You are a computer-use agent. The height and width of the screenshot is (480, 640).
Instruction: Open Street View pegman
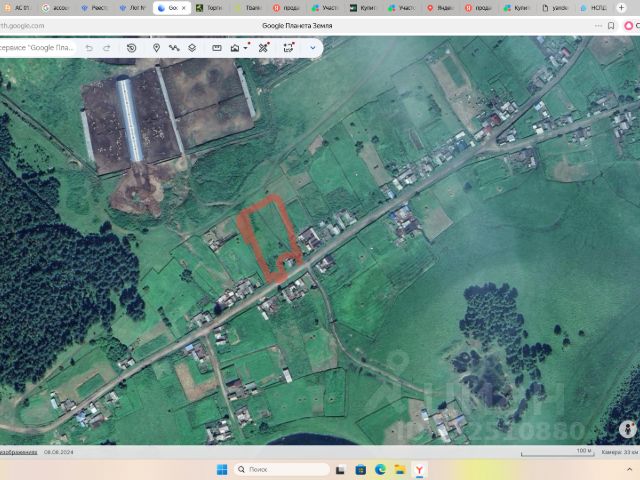627,429
